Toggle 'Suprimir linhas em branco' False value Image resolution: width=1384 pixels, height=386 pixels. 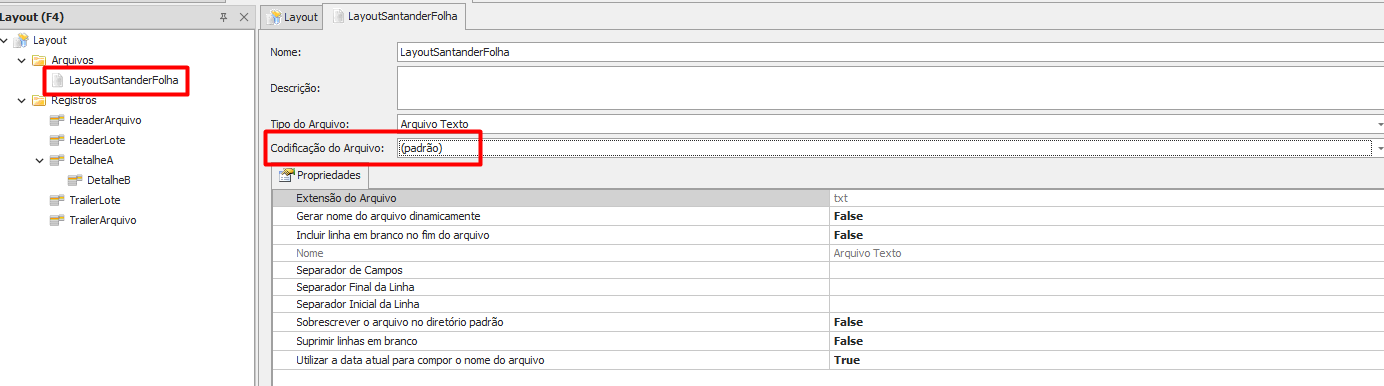click(1106, 341)
